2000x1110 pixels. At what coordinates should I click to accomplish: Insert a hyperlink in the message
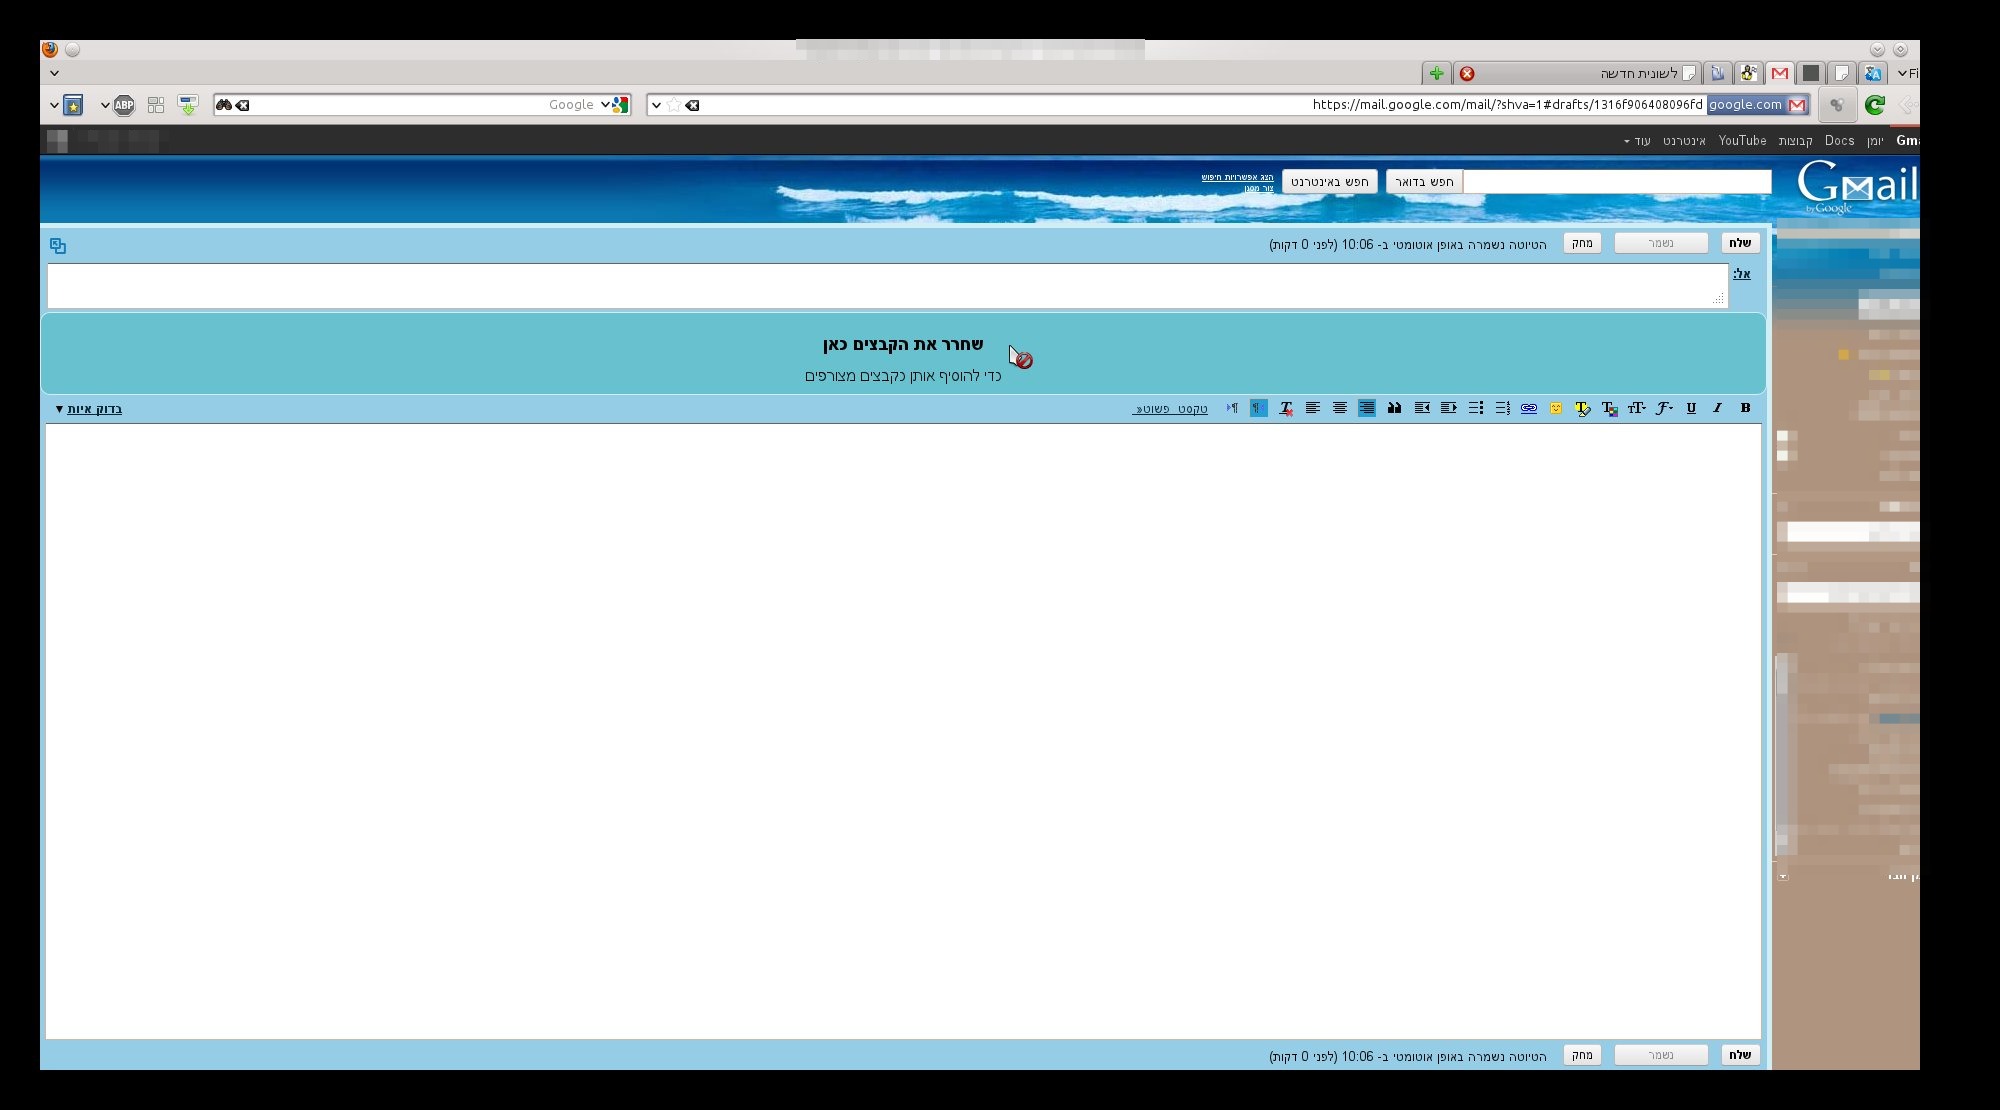(x=1529, y=408)
